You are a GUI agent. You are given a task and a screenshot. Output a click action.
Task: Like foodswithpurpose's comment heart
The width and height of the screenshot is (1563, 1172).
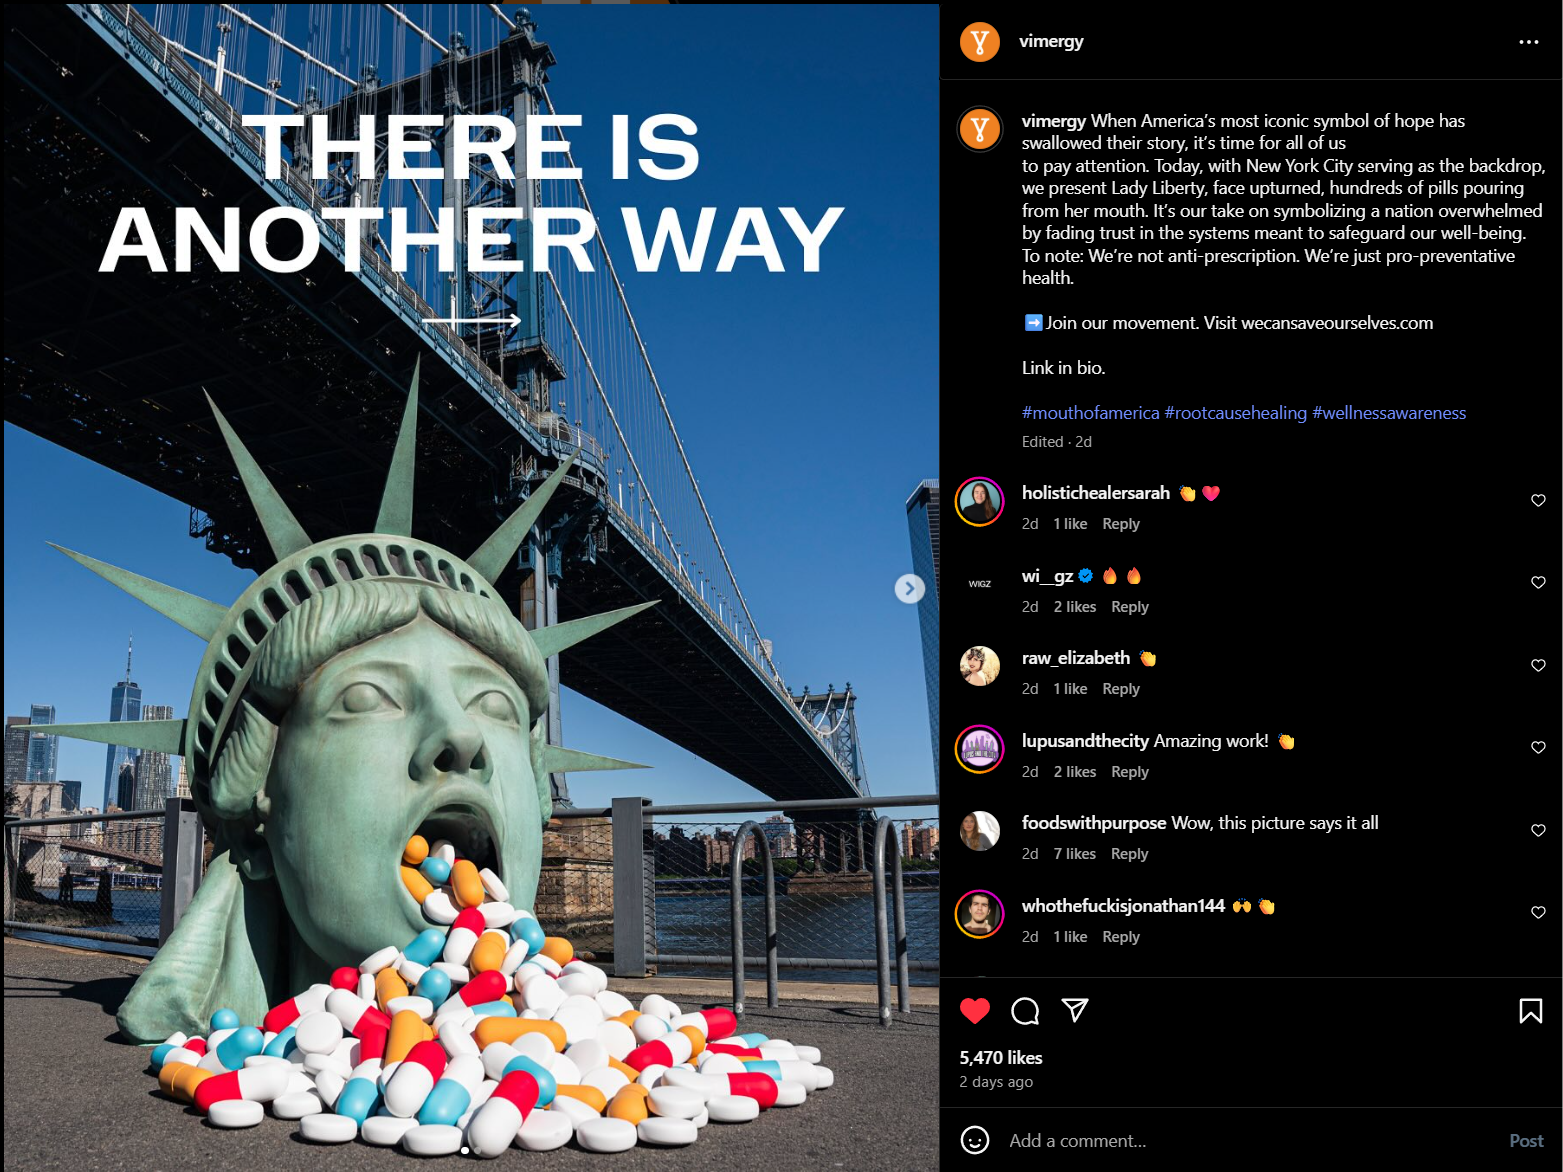tap(1538, 830)
